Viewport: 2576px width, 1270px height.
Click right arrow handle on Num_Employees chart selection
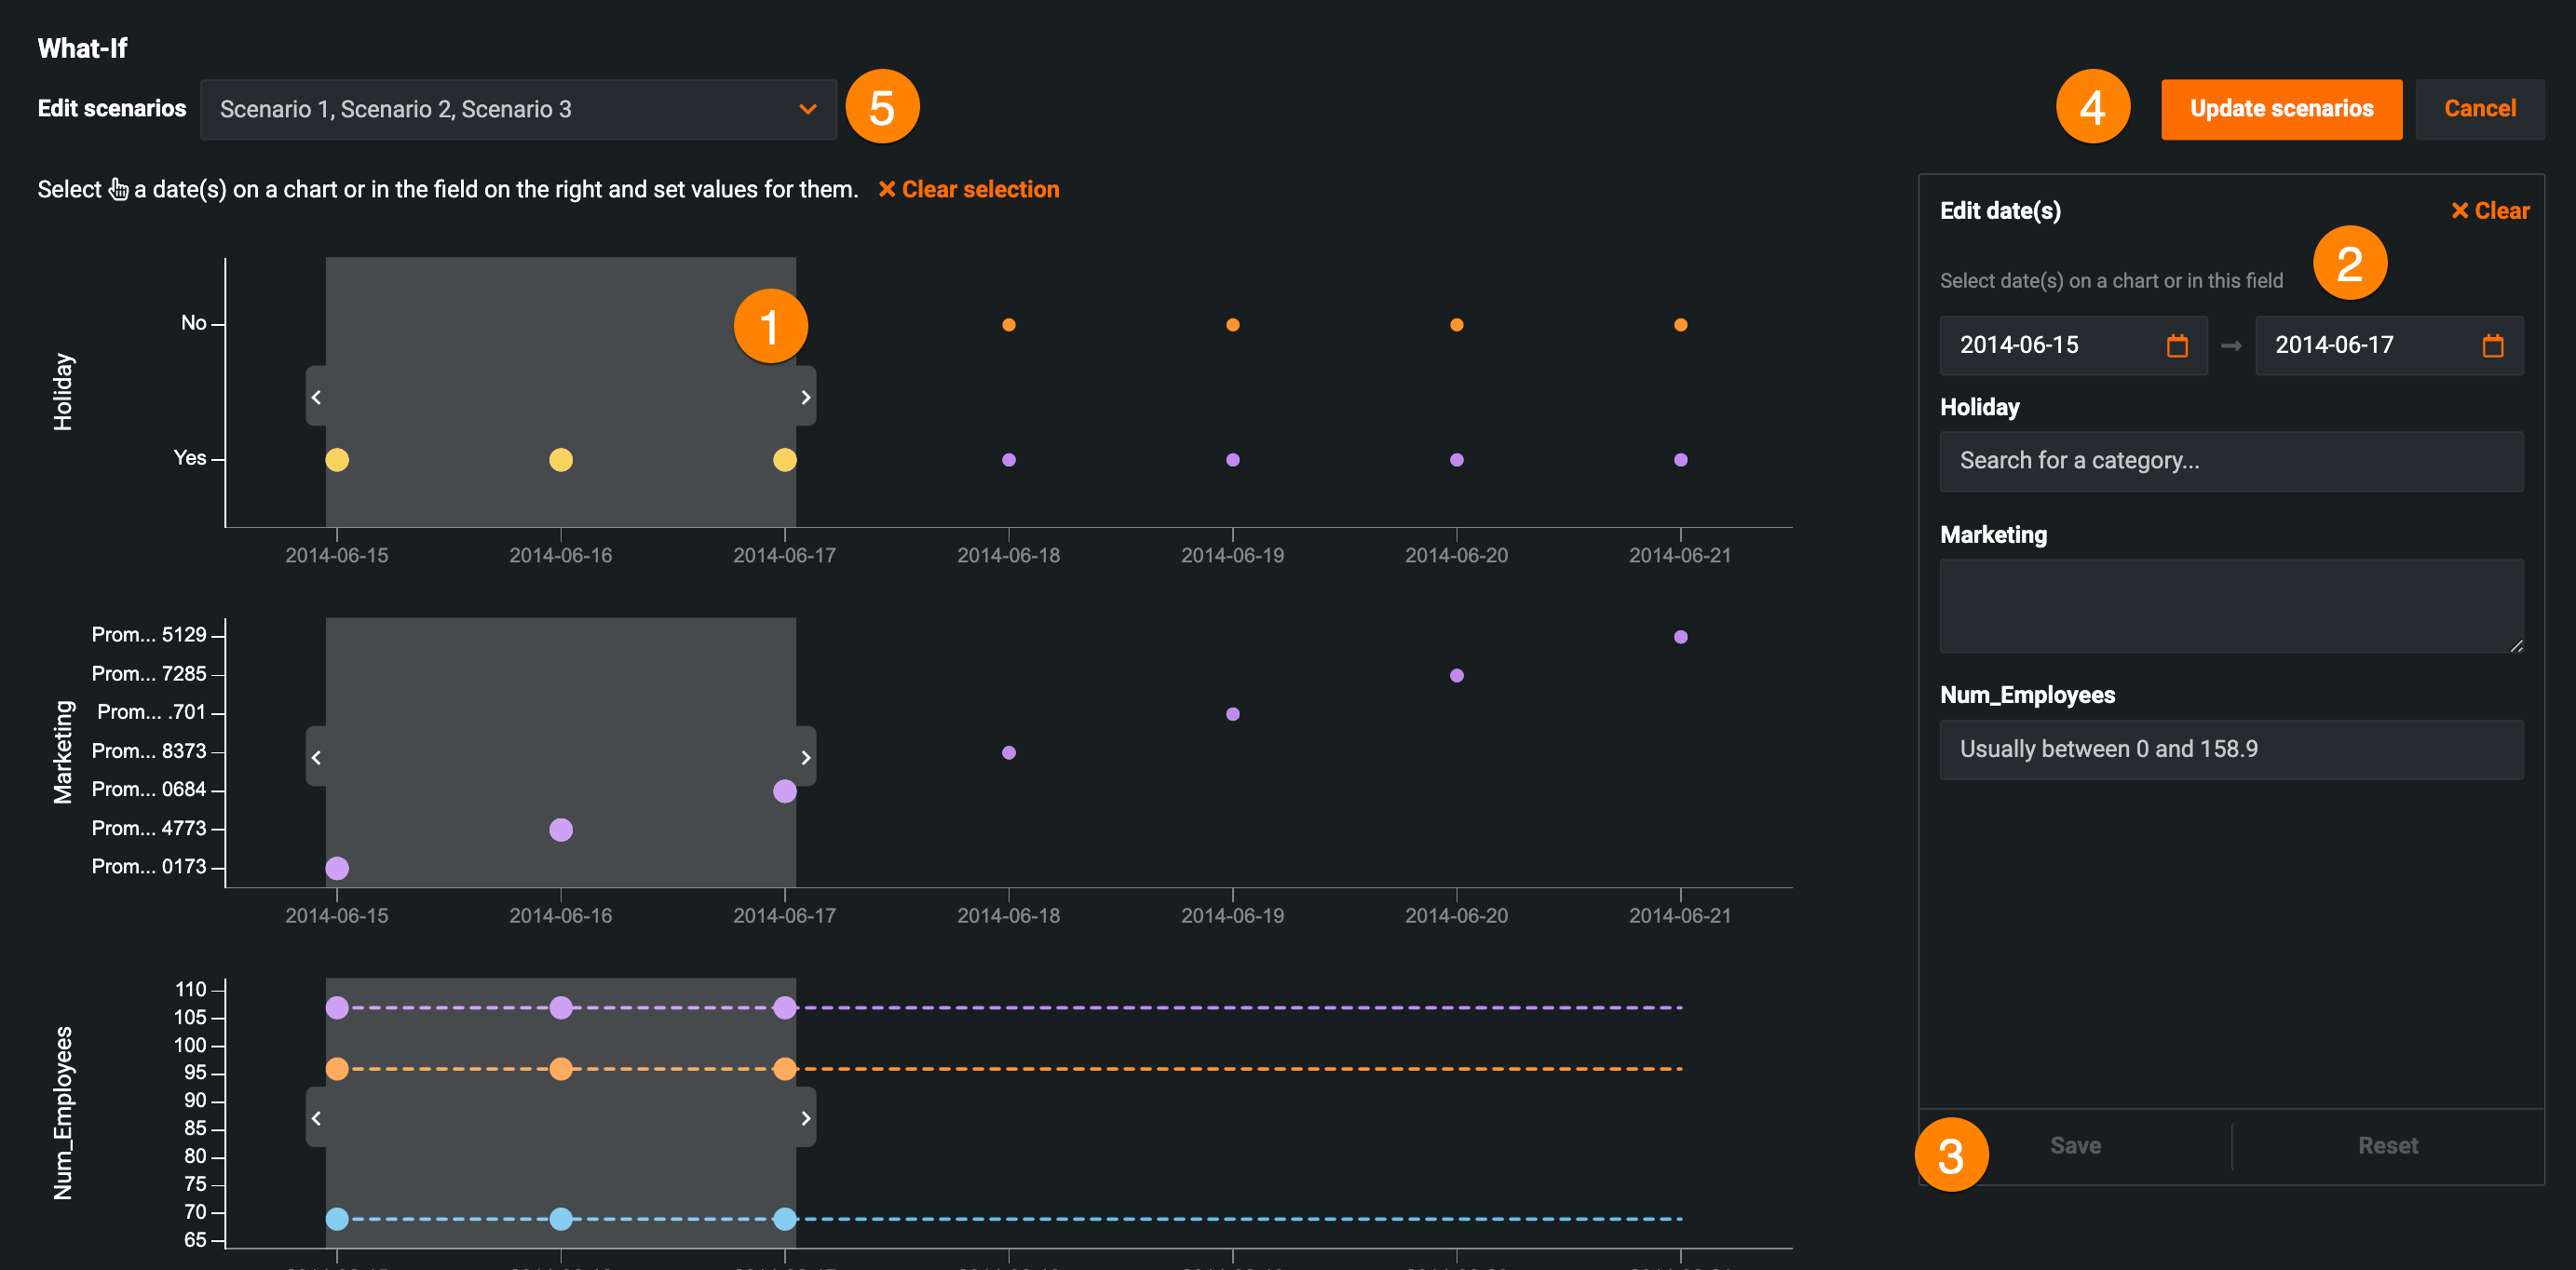click(x=805, y=1118)
